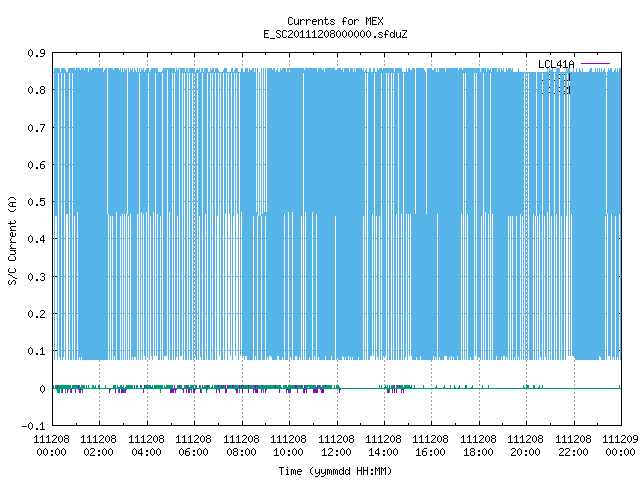
Task: Select the 111208 10:00 time tick label
Action: tap(288, 446)
